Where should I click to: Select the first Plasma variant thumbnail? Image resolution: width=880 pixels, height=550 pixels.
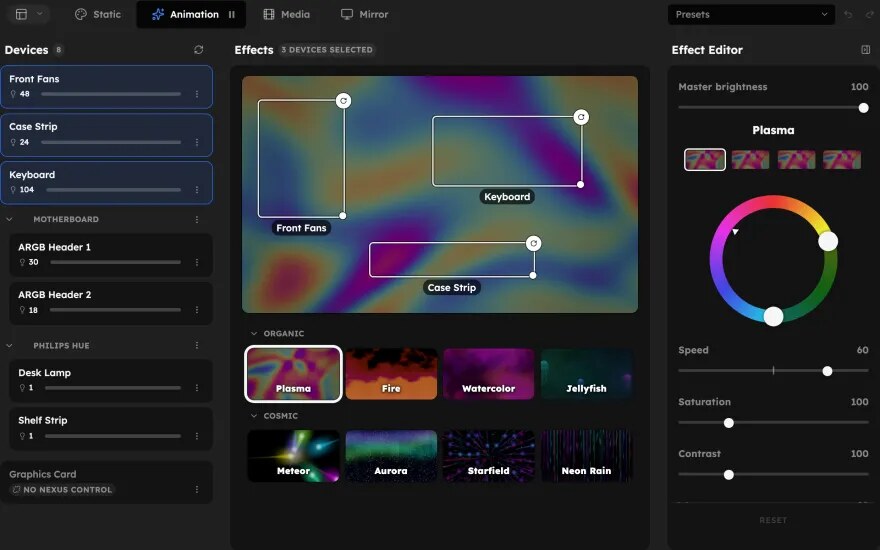point(705,159)
